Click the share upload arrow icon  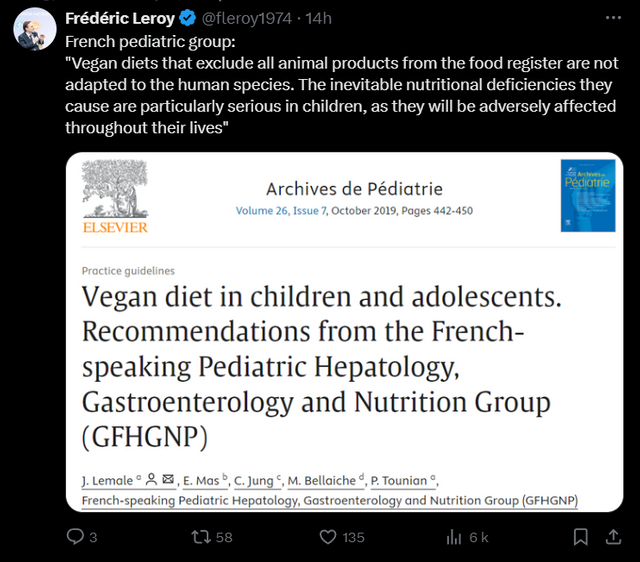613,537
